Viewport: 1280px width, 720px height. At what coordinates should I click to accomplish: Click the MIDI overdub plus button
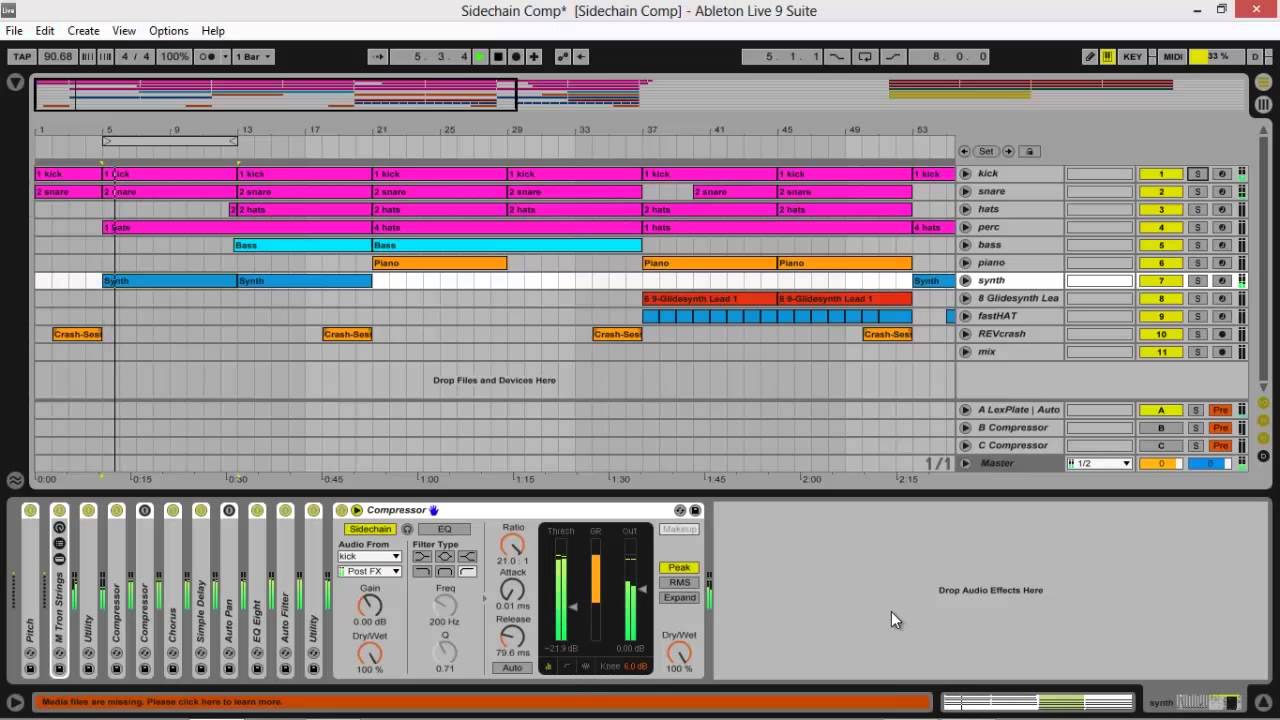[x=534, y=57]
